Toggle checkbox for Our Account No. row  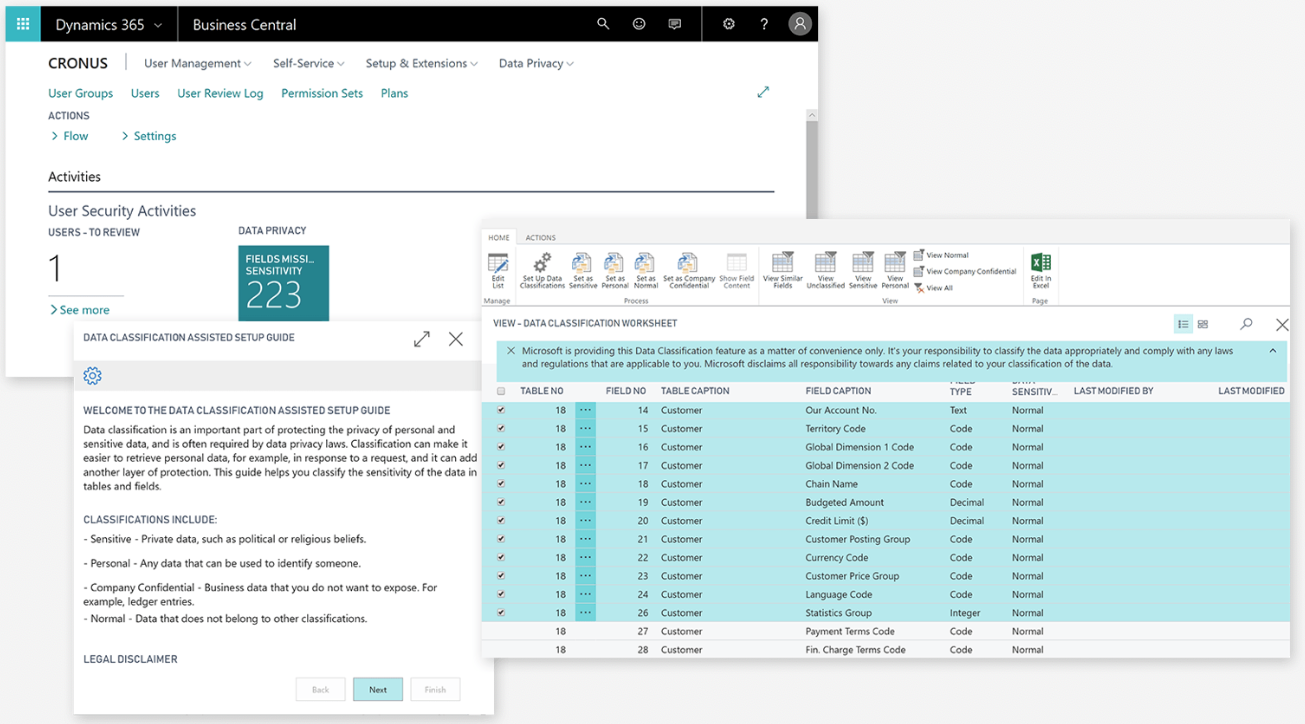click(501, 410)
